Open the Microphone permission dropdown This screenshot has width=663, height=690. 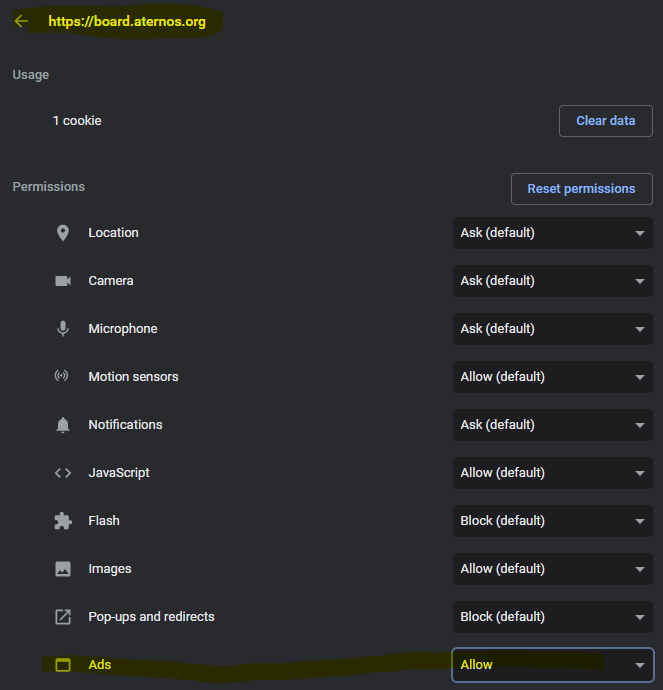pyautogui.click(x=553, y=329)
